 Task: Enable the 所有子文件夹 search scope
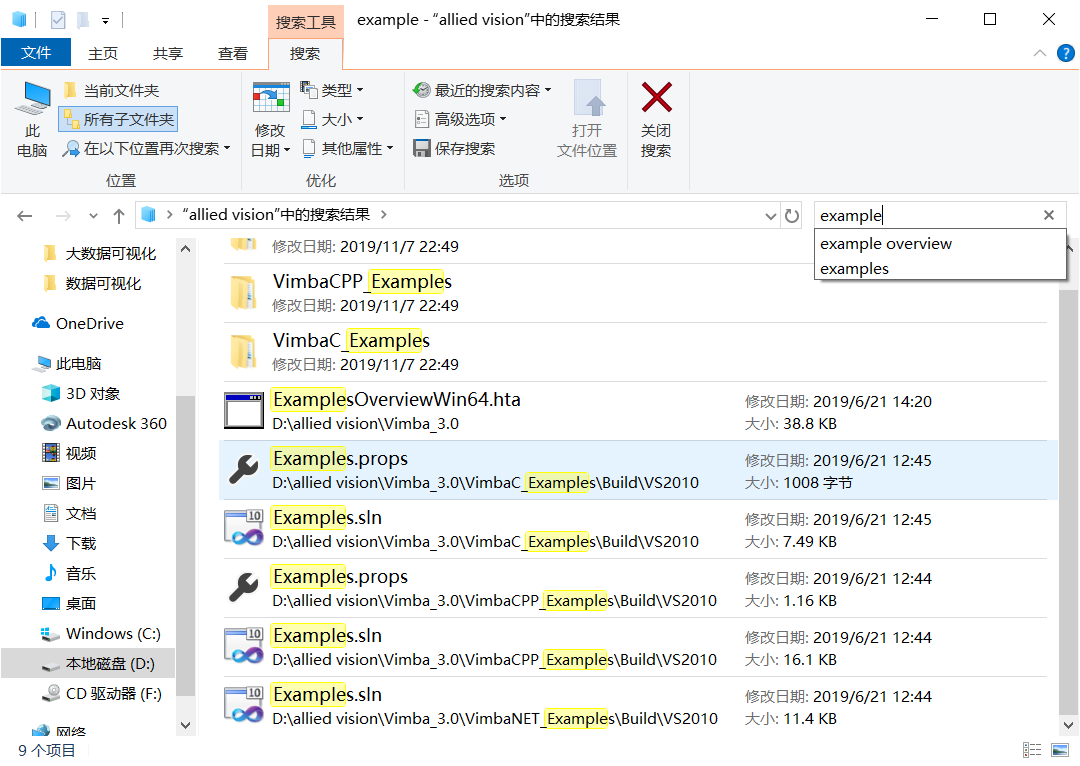click(117, 118)
